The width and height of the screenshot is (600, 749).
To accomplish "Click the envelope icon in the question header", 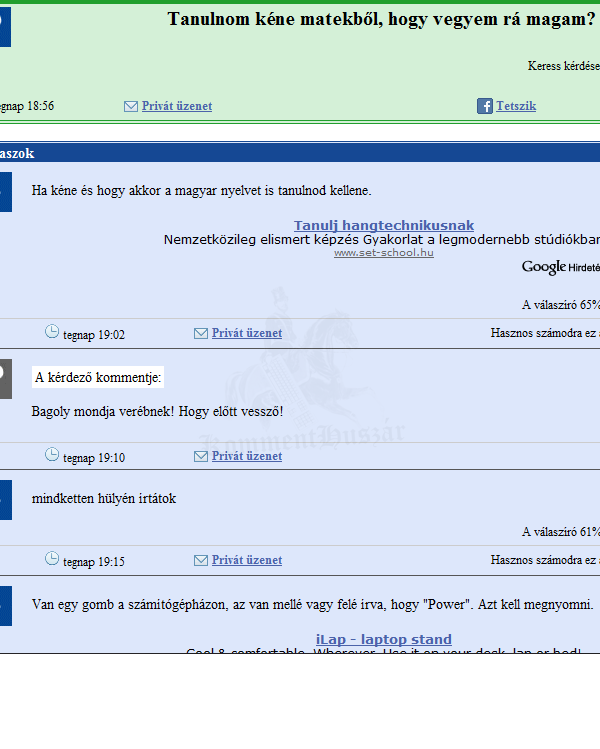I will point(131,106).
